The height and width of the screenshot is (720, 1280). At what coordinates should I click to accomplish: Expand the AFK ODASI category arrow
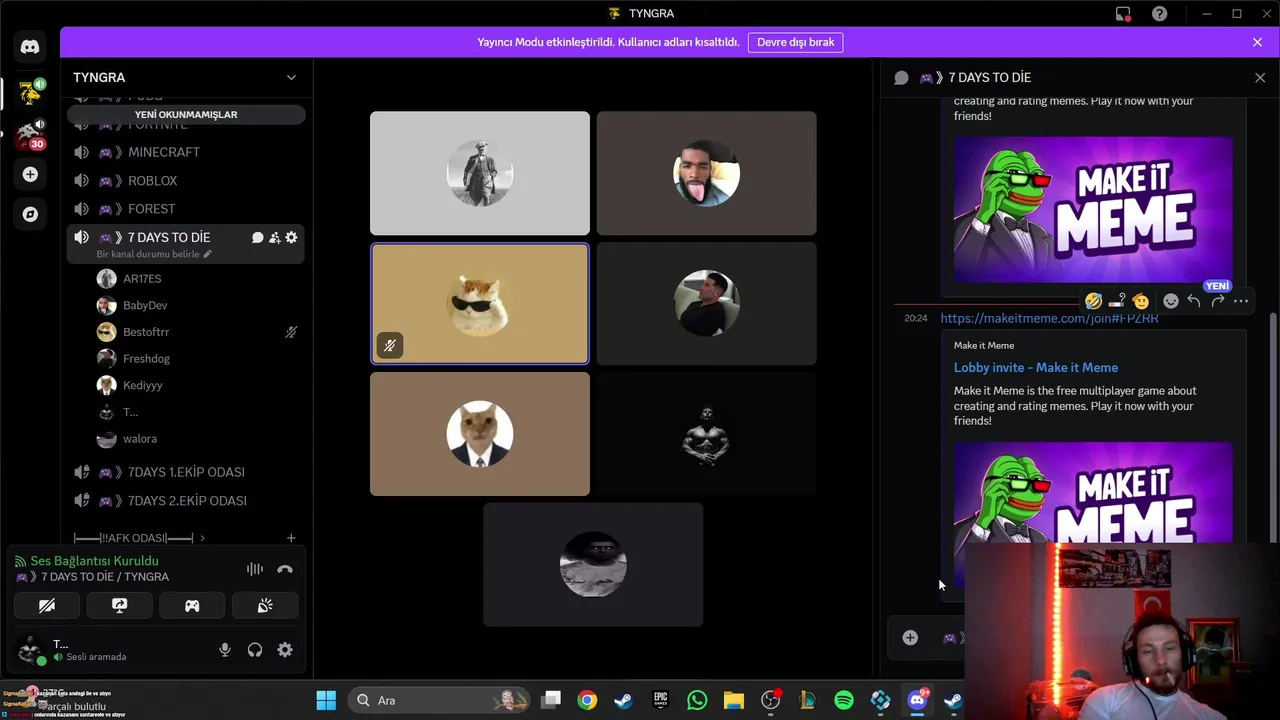click(x=202, y=538)
